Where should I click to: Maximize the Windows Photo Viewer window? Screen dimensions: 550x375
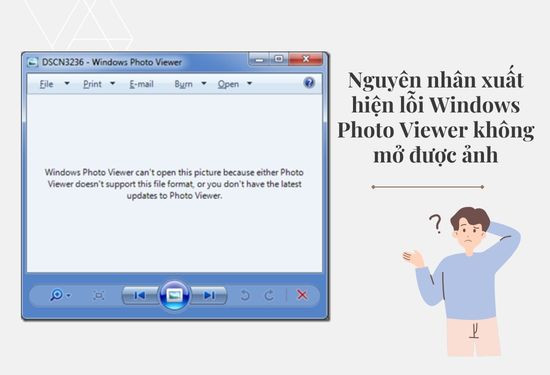[279, 59]
